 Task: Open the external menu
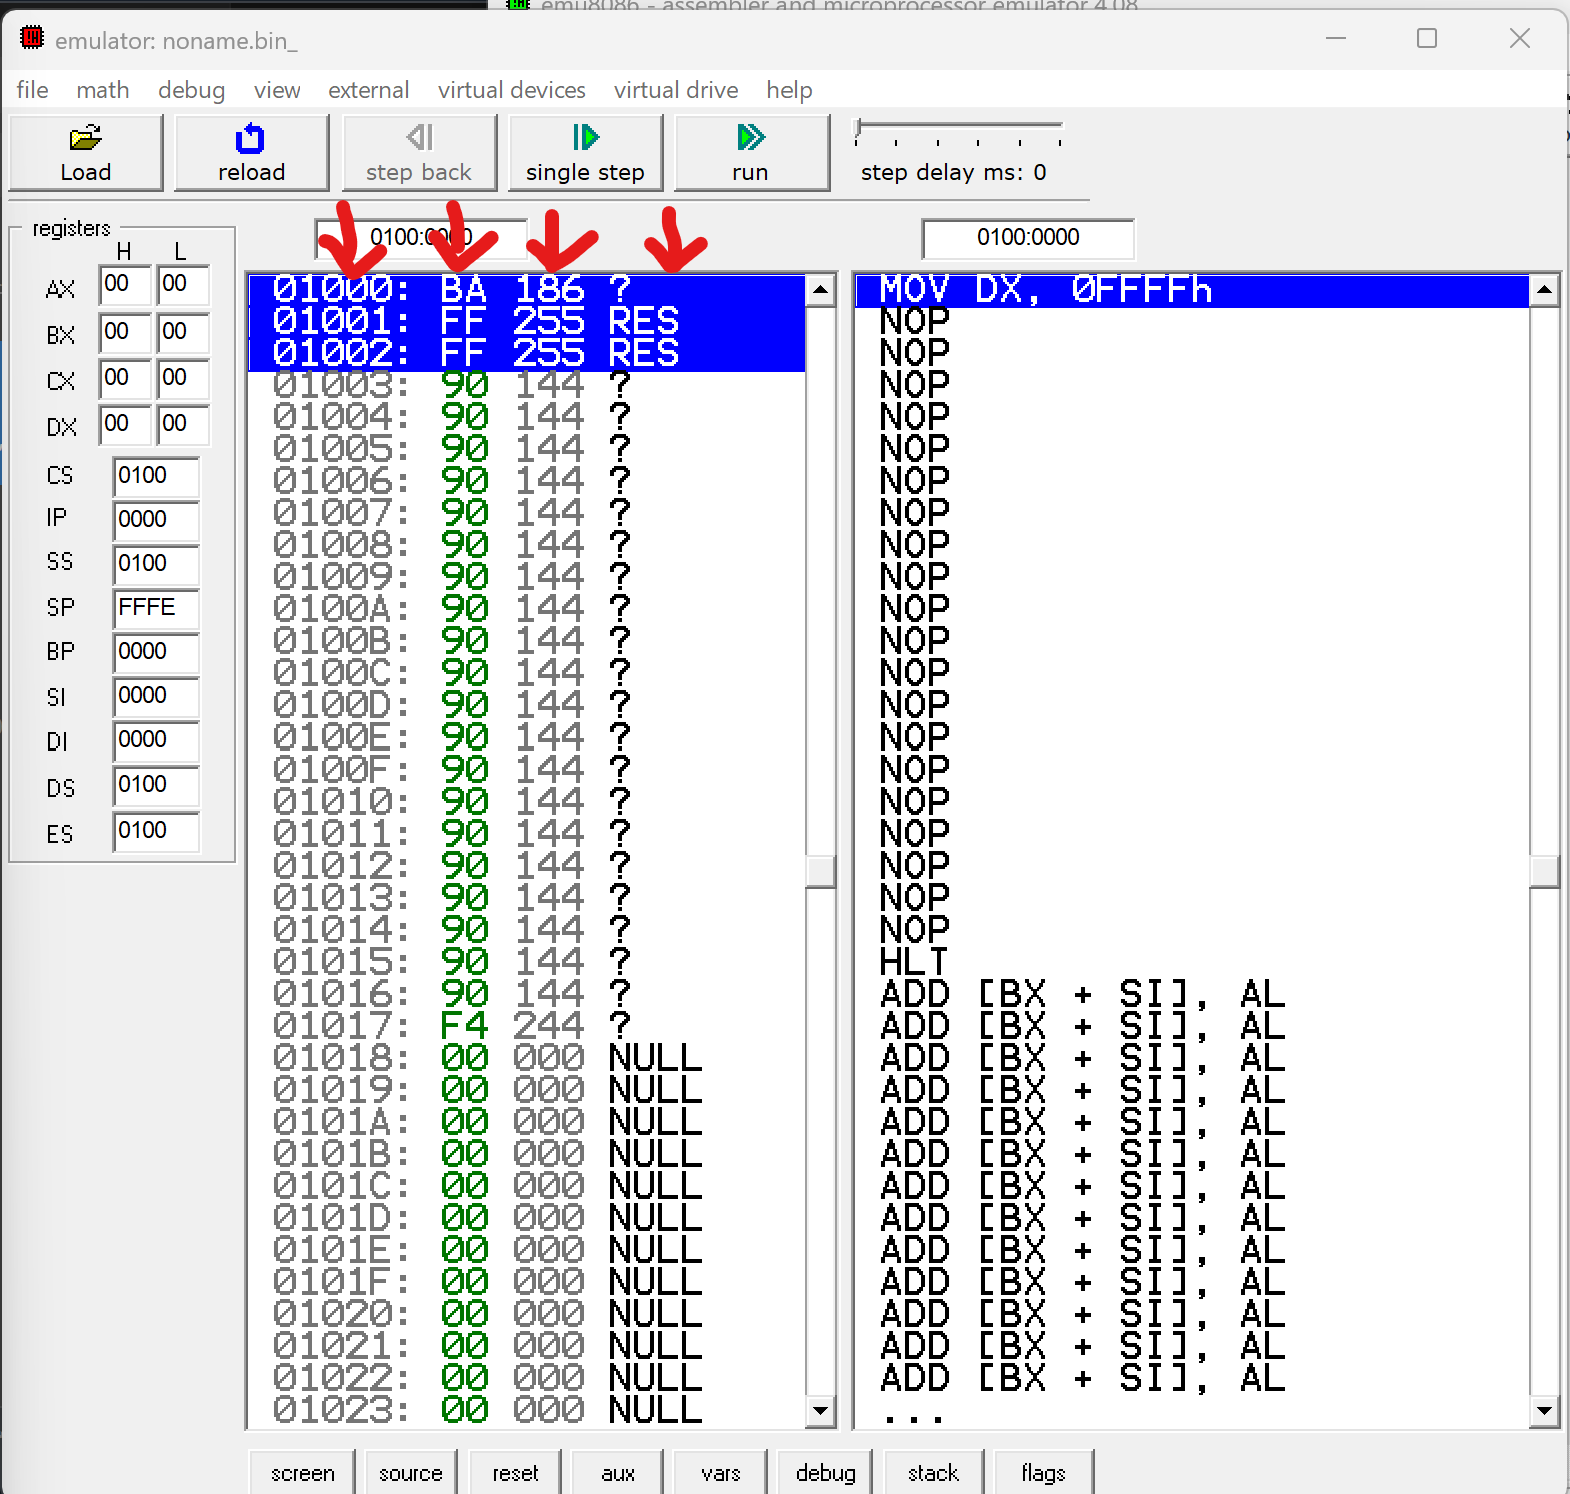coord(369,90)
